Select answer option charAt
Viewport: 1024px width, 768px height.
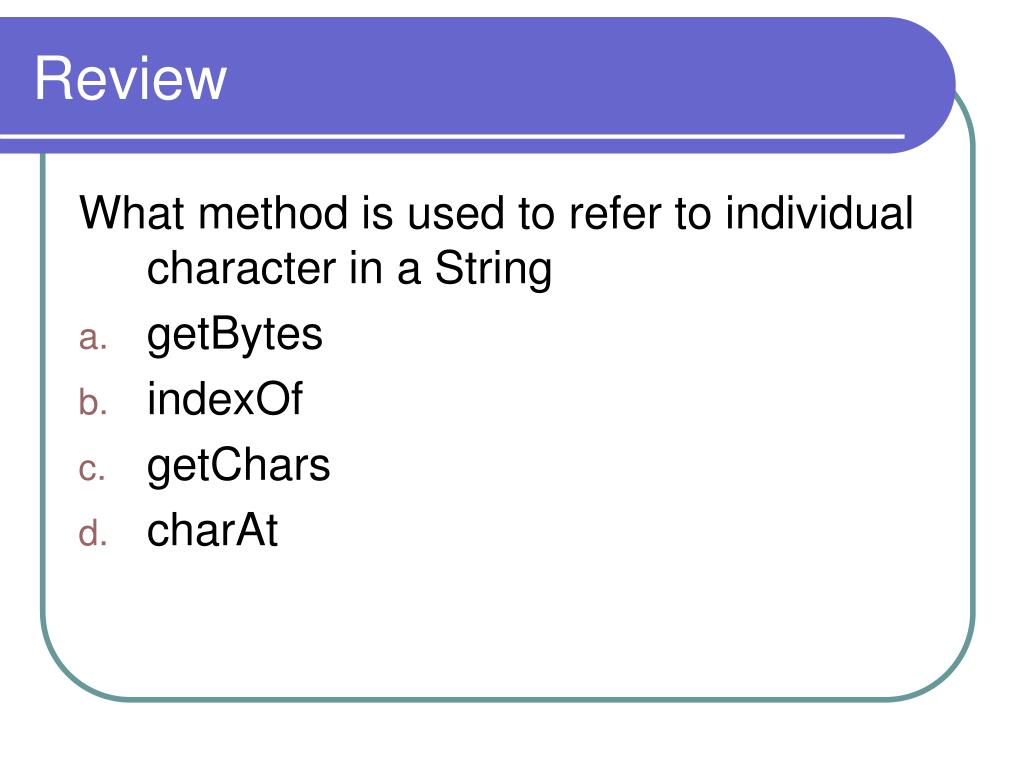(x=212, y=530)
